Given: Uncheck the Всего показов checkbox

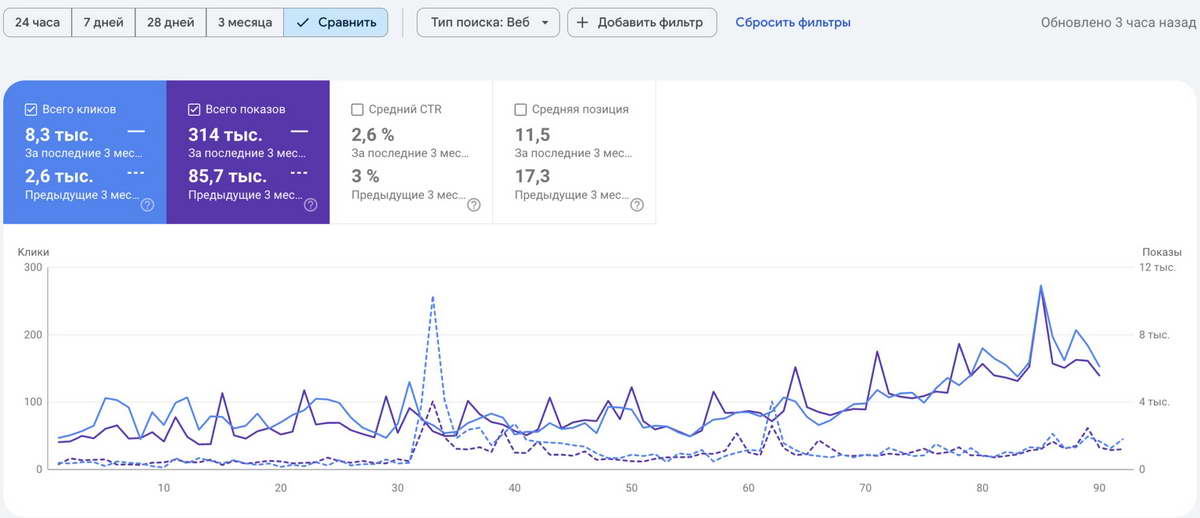Looking at the screenshot, I should (194, 109).
